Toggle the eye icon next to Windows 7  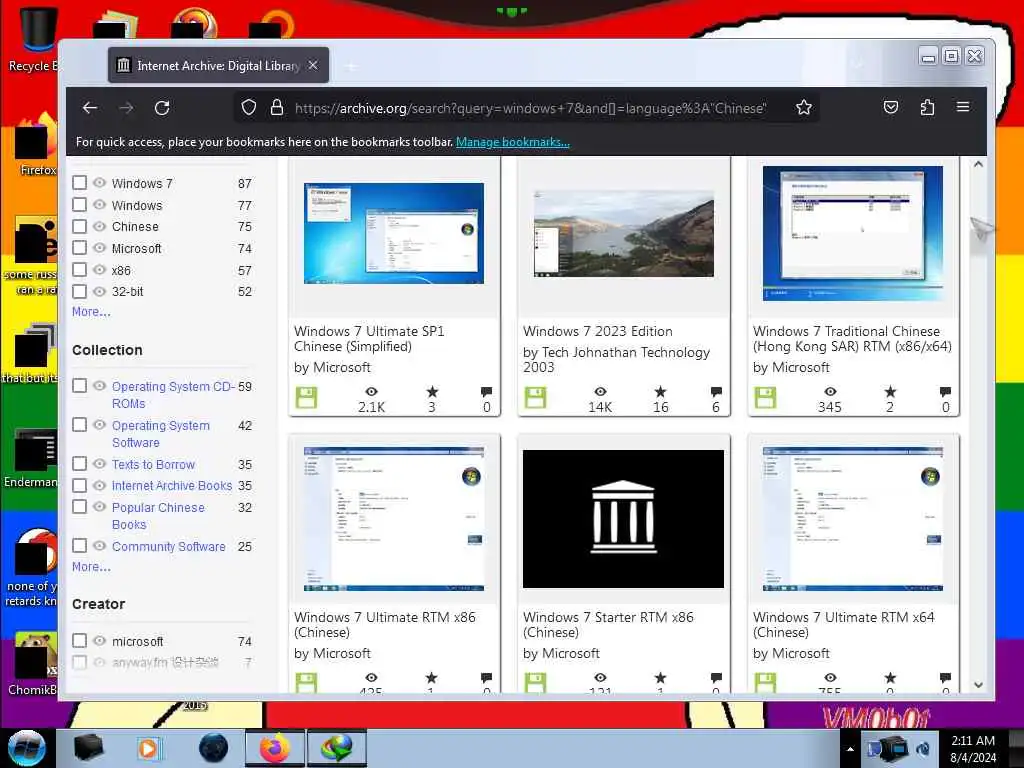(x=99, y=183)
